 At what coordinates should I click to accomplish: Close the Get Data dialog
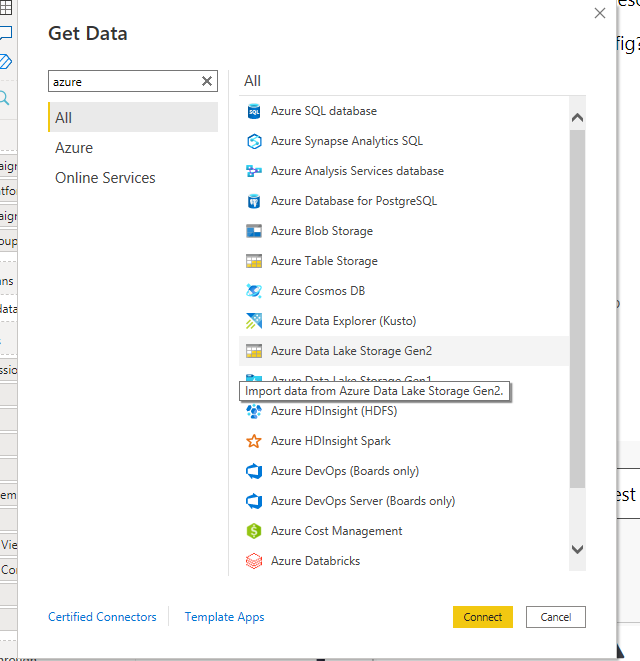600,13
